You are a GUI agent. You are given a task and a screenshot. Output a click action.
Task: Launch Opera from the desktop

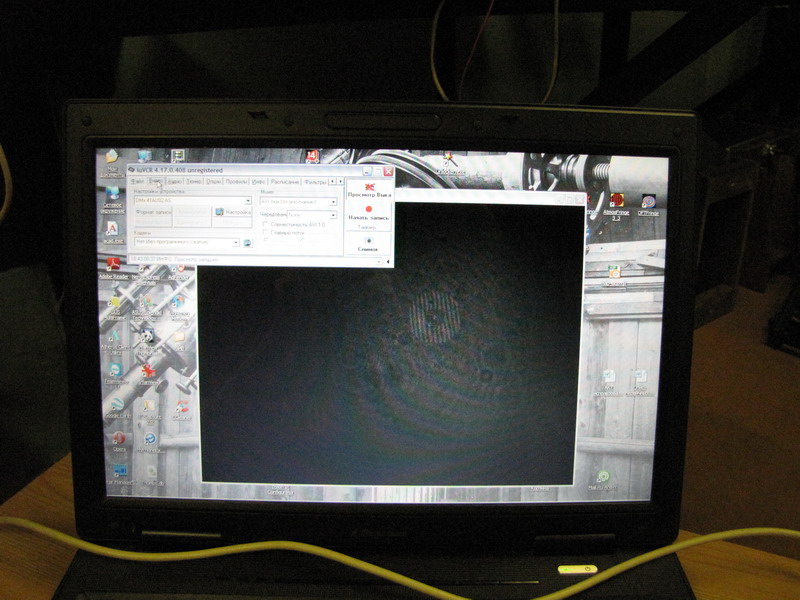click(x=119, y=441)
